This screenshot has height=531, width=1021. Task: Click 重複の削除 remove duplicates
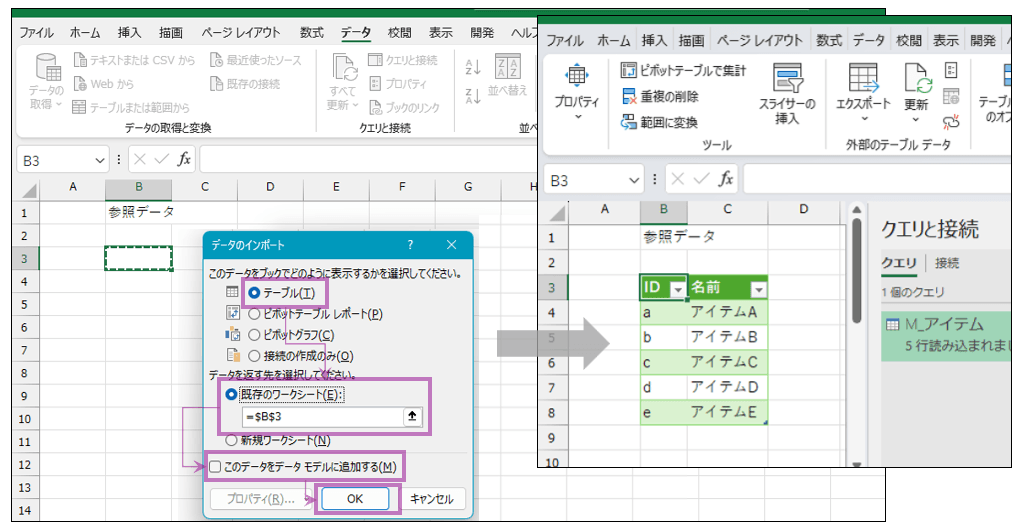(660, 96)
